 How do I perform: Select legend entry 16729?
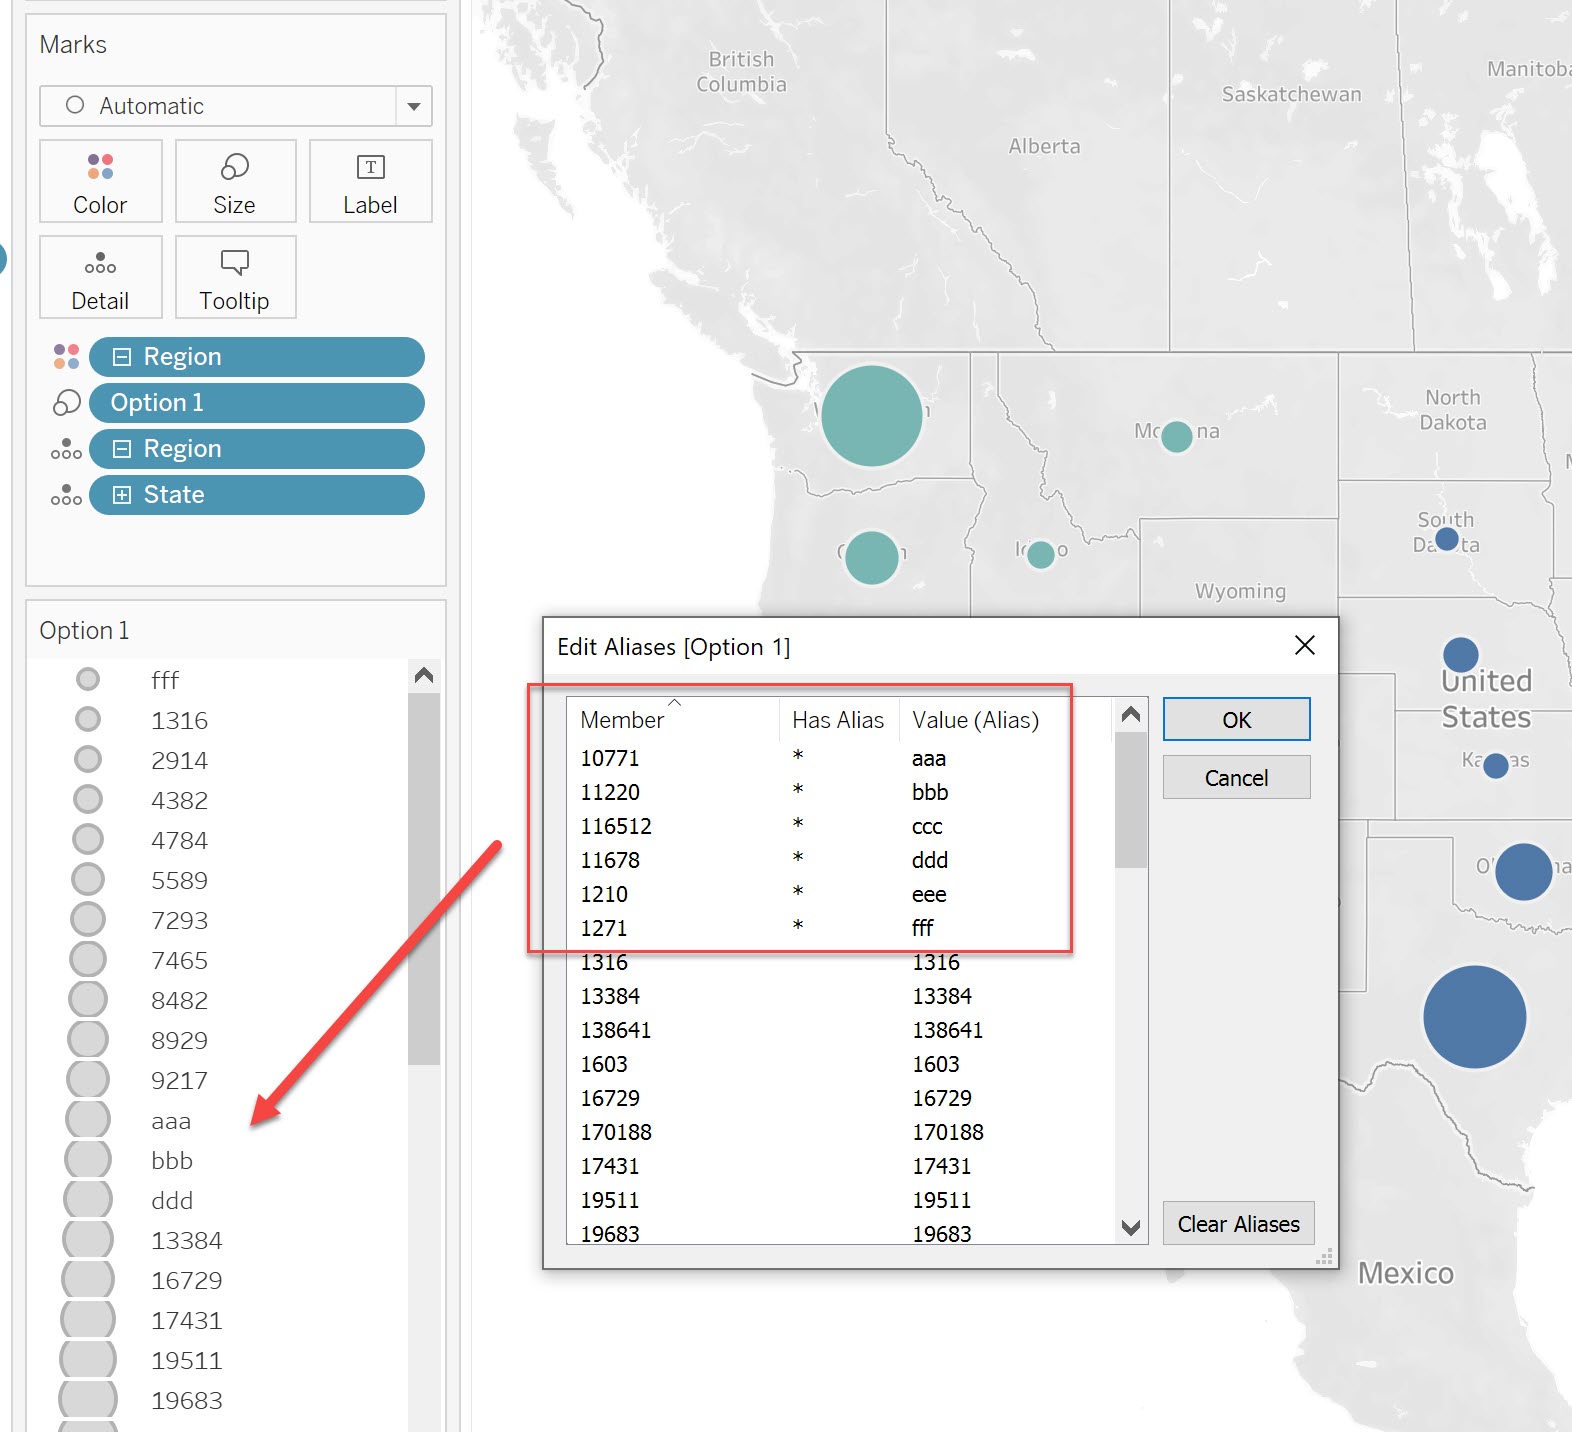(x=187, y=1280)
